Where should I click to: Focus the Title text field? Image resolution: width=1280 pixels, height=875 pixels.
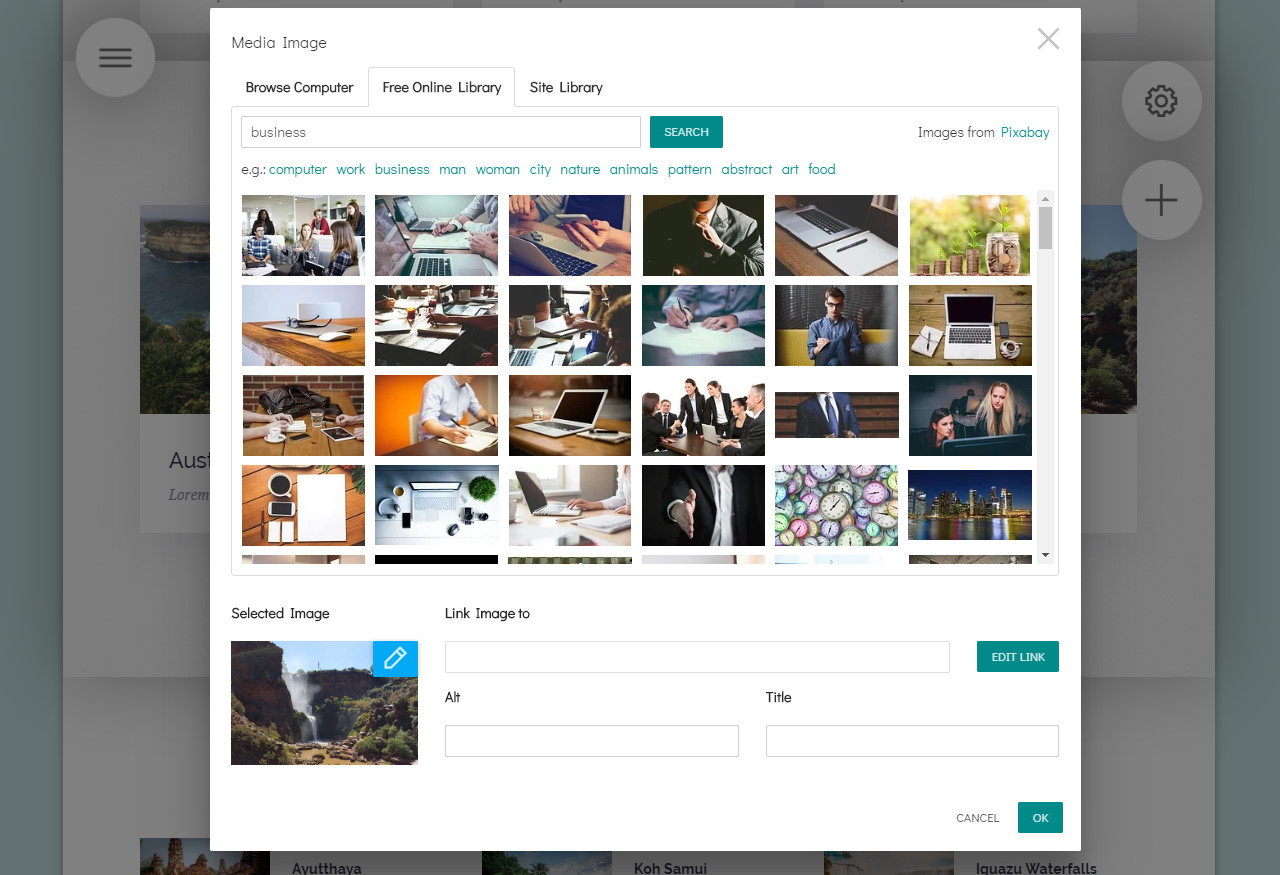[912, 741]
